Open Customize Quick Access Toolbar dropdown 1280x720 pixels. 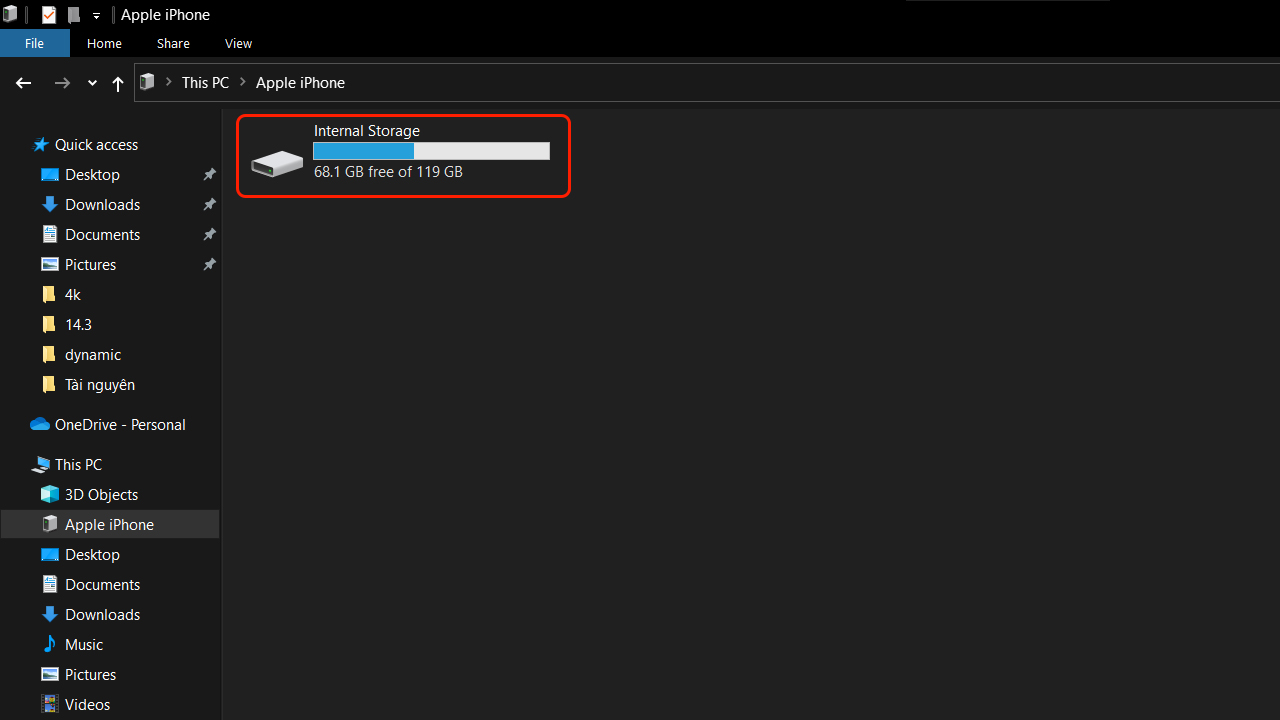[96, 16]
